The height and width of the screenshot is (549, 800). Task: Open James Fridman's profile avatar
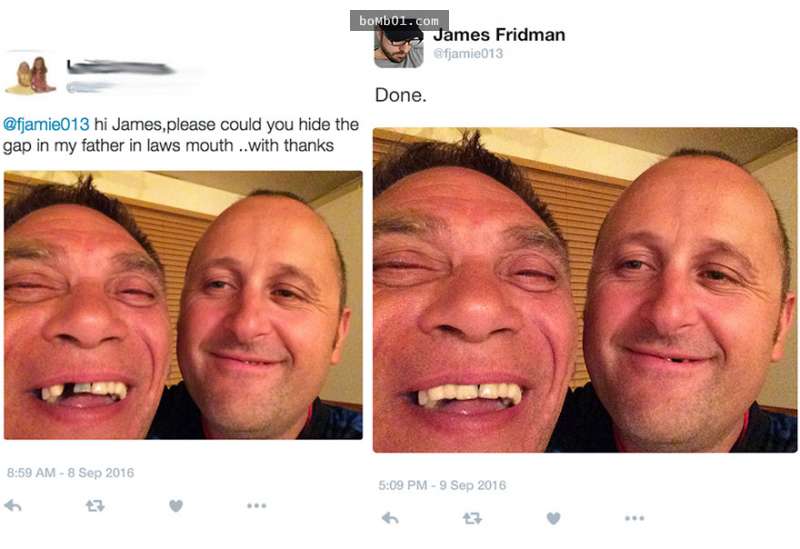point(398,47)
